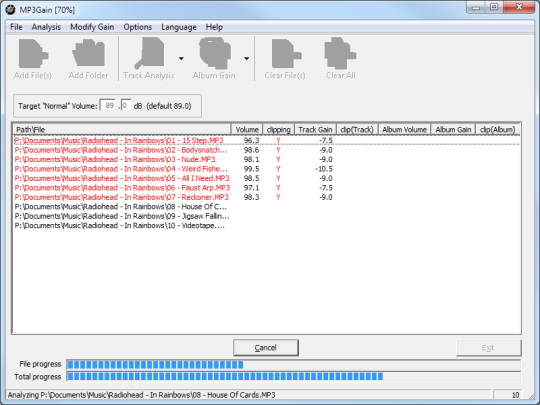The height and width of the screenshot is (405, 540).
Task: Click the Track Analysis toolbar icon
Action: click(149, 53)
